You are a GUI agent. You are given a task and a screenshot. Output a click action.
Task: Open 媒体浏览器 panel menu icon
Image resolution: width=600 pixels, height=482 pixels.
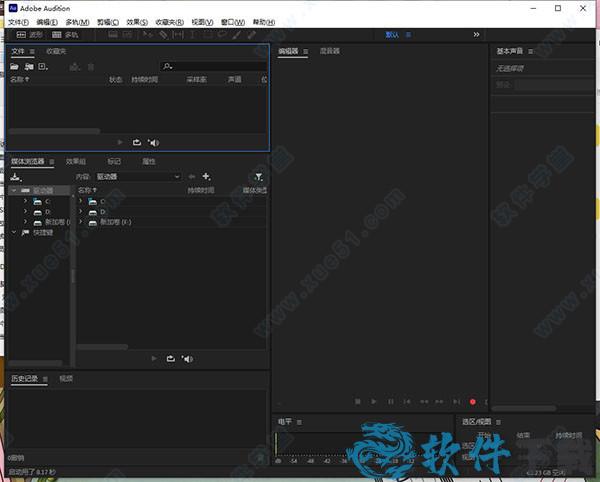(x=52, y=162)
